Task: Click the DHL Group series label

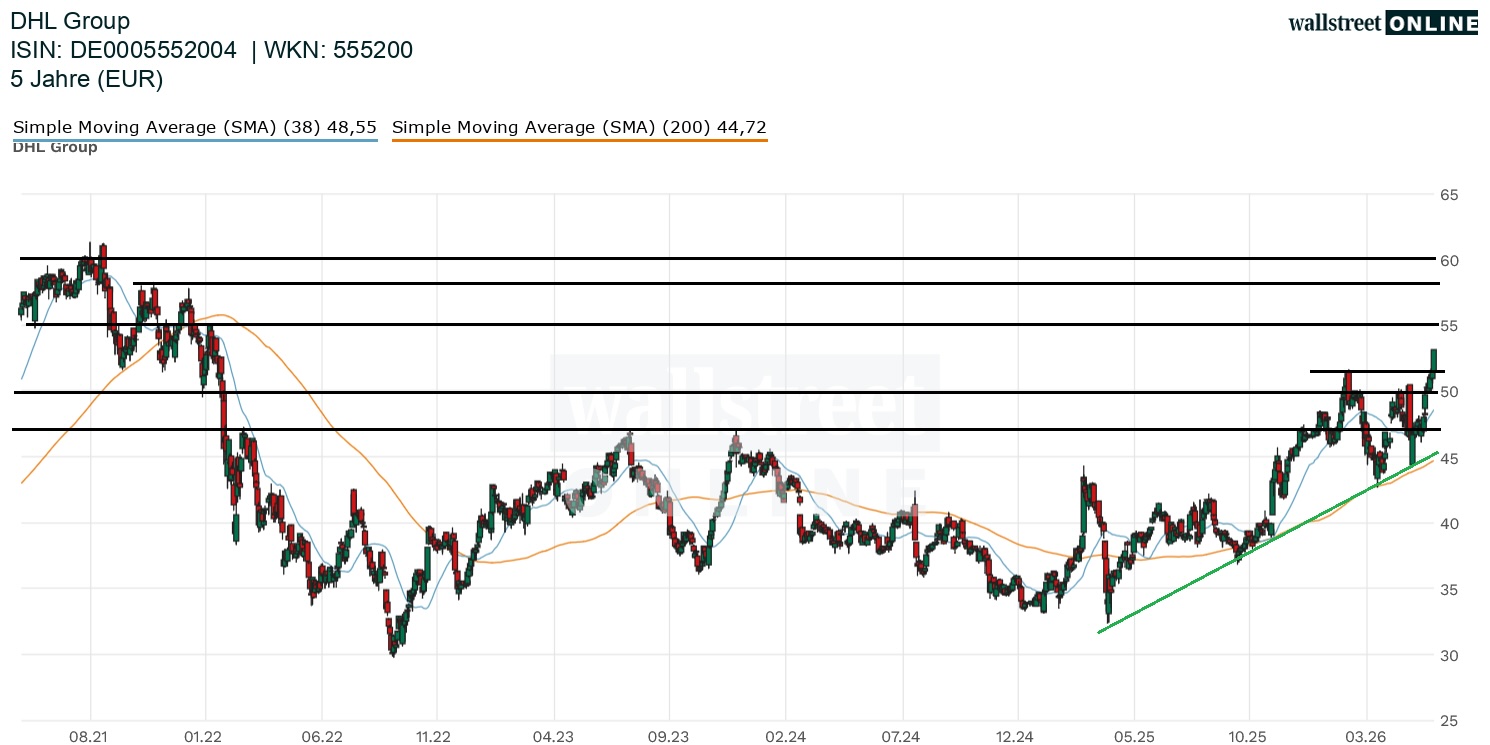Action: (55, 148)
